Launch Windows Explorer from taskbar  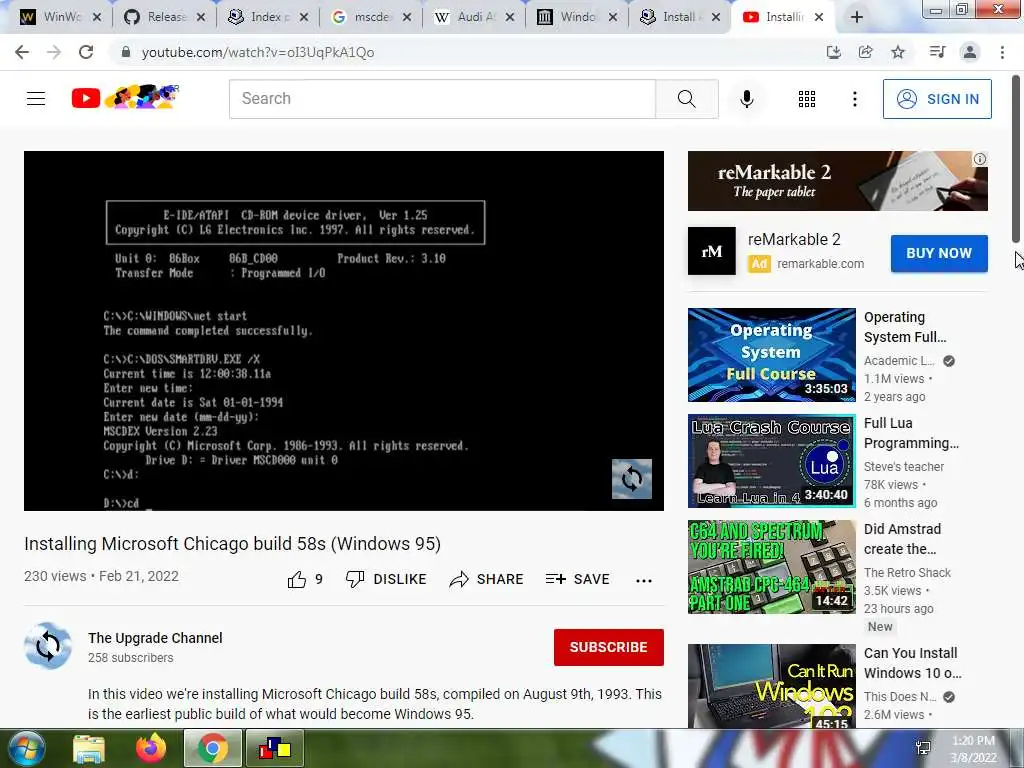(x=89, y=749)
